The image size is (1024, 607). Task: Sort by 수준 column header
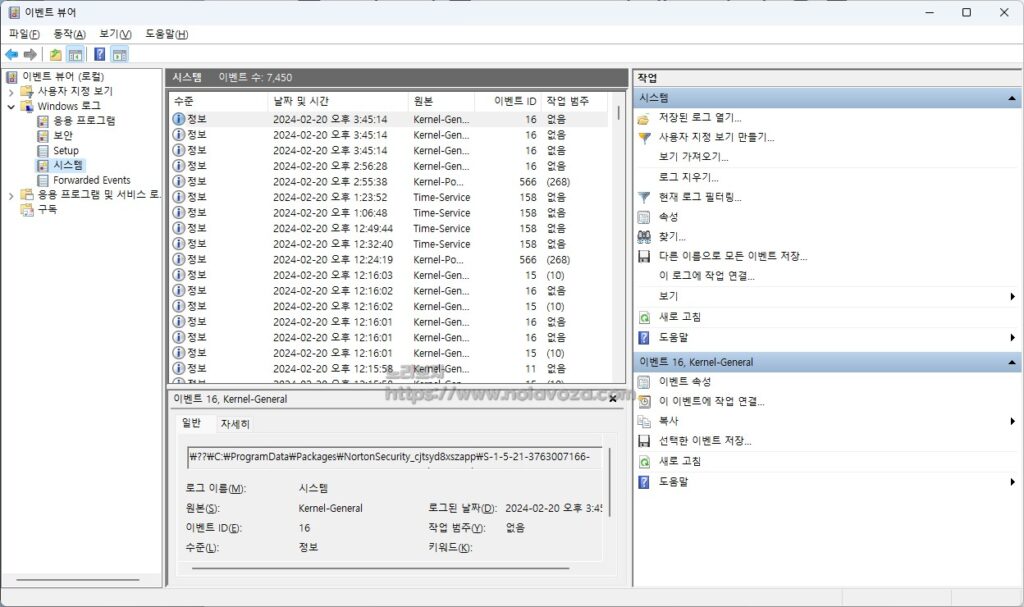click(219, 101)
